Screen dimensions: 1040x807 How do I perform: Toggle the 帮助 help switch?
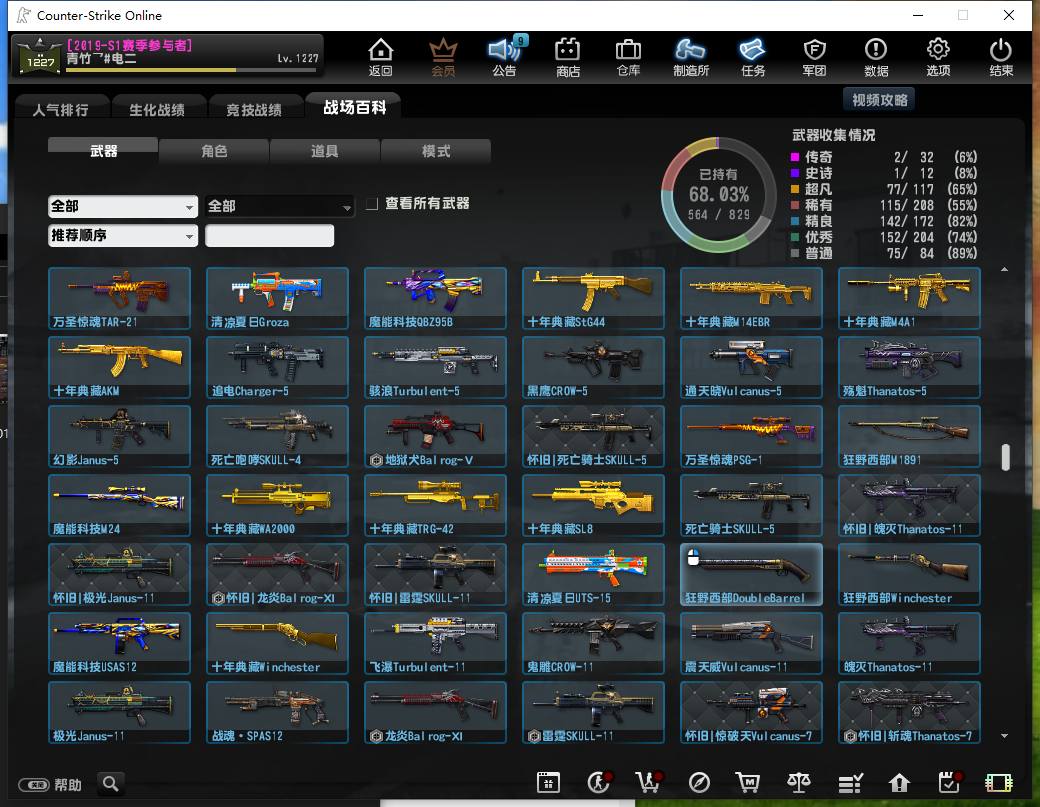pyautogui.click(x=34, y=785)
